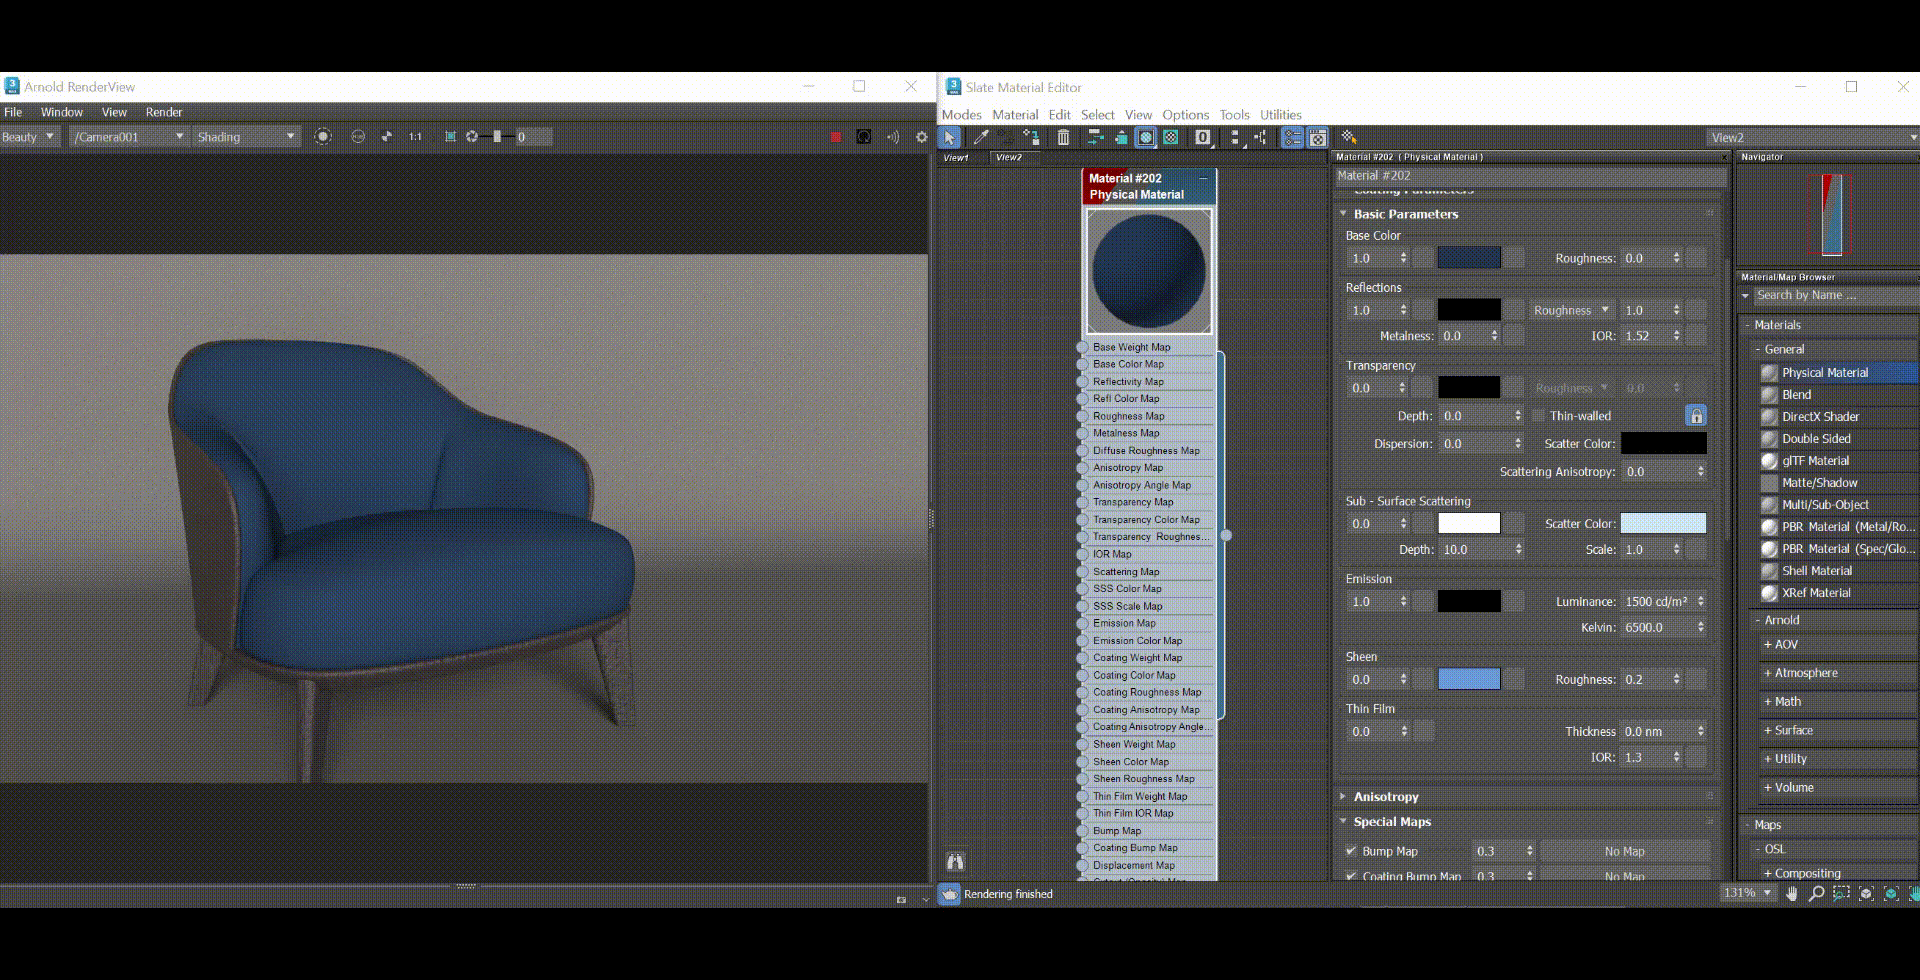Screen dimensions: 1920x980
Task: Click the red stop render button
Action: coord(836,137)
